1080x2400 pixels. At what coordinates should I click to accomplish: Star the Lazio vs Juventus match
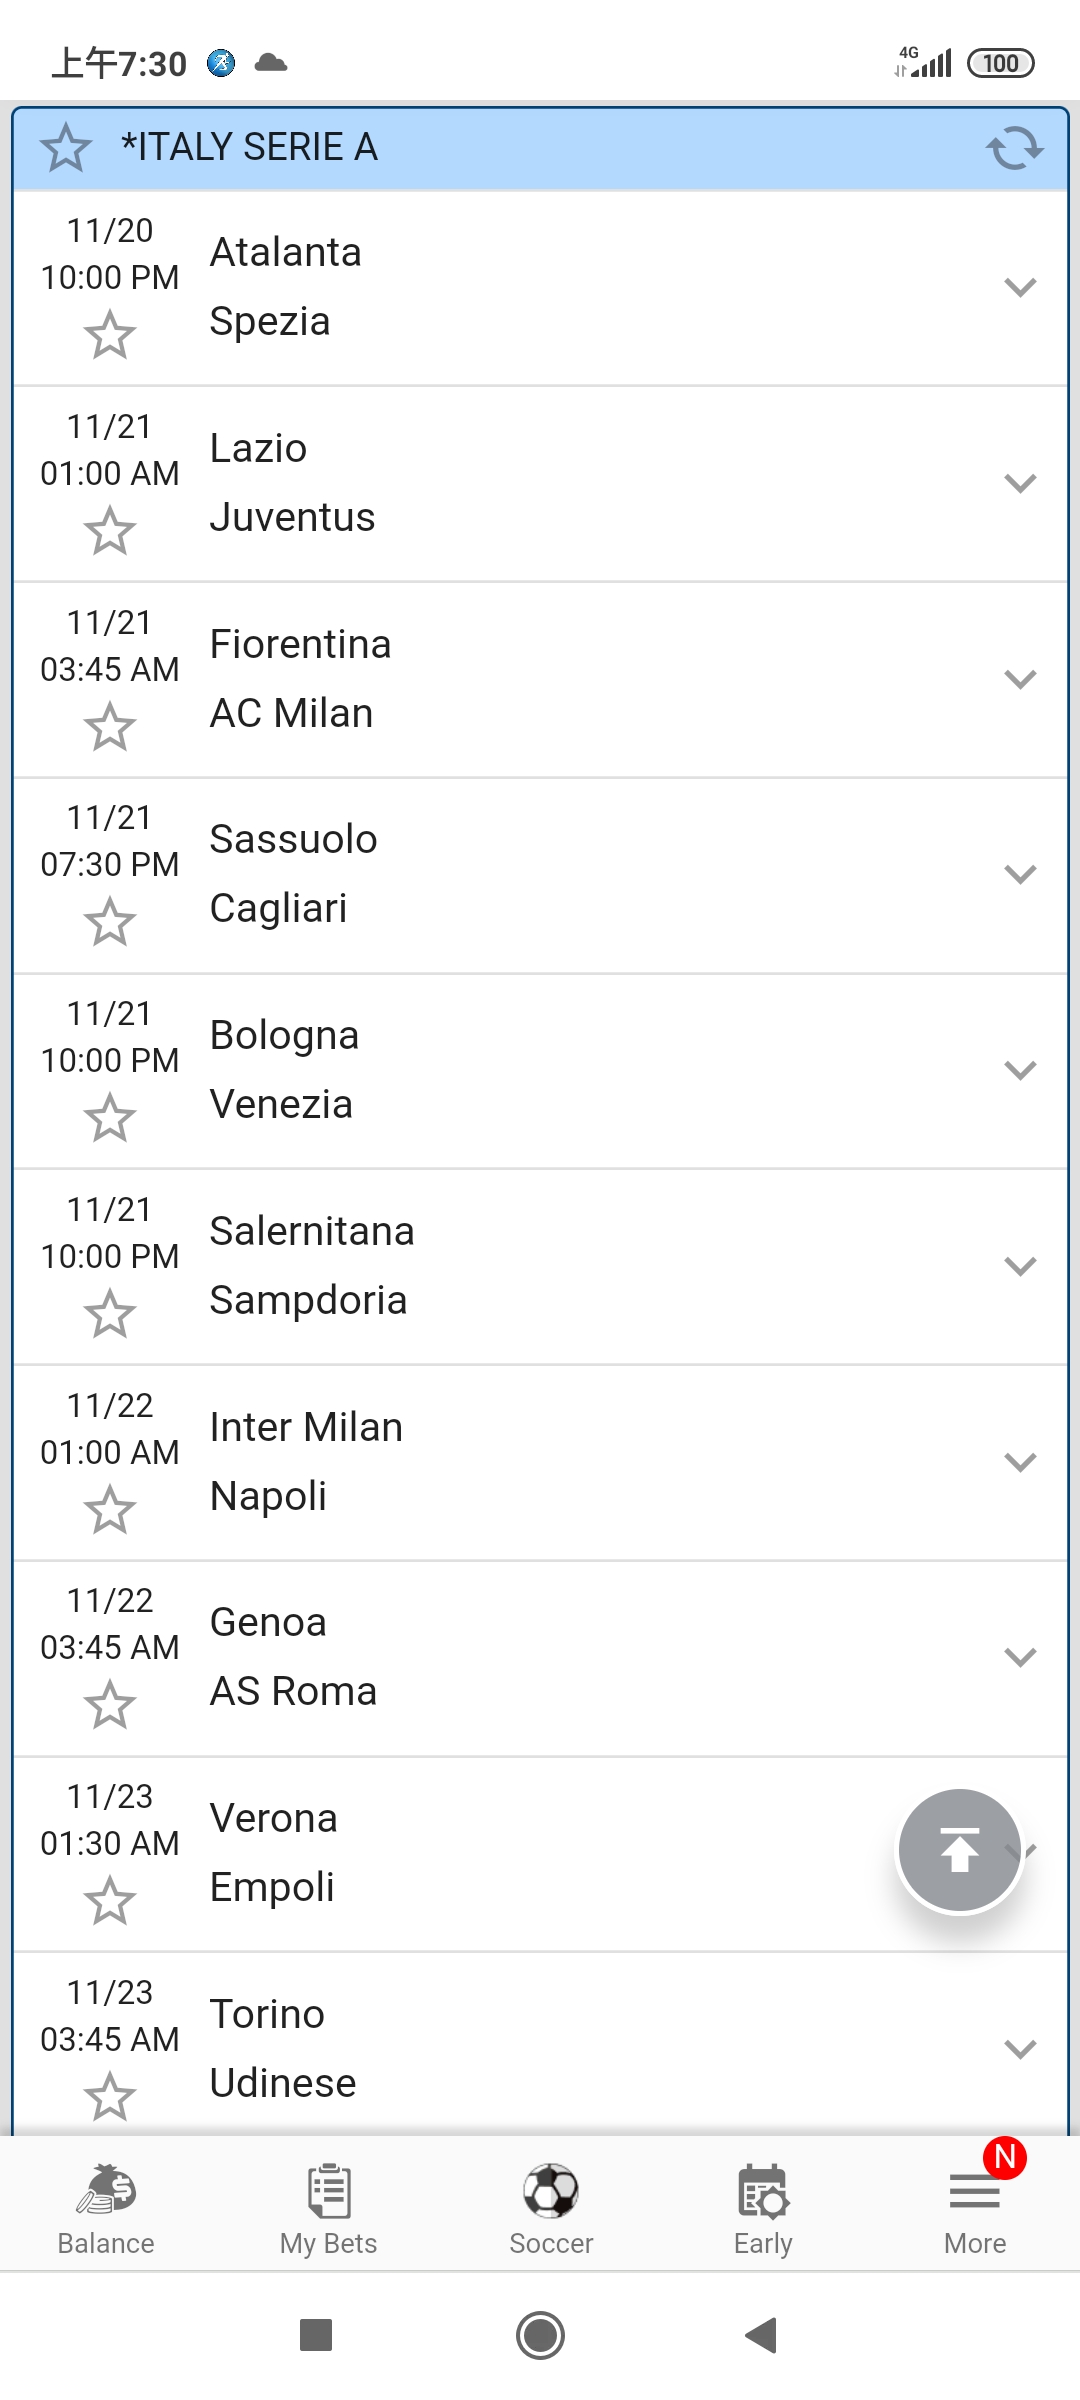click(109, 531)
